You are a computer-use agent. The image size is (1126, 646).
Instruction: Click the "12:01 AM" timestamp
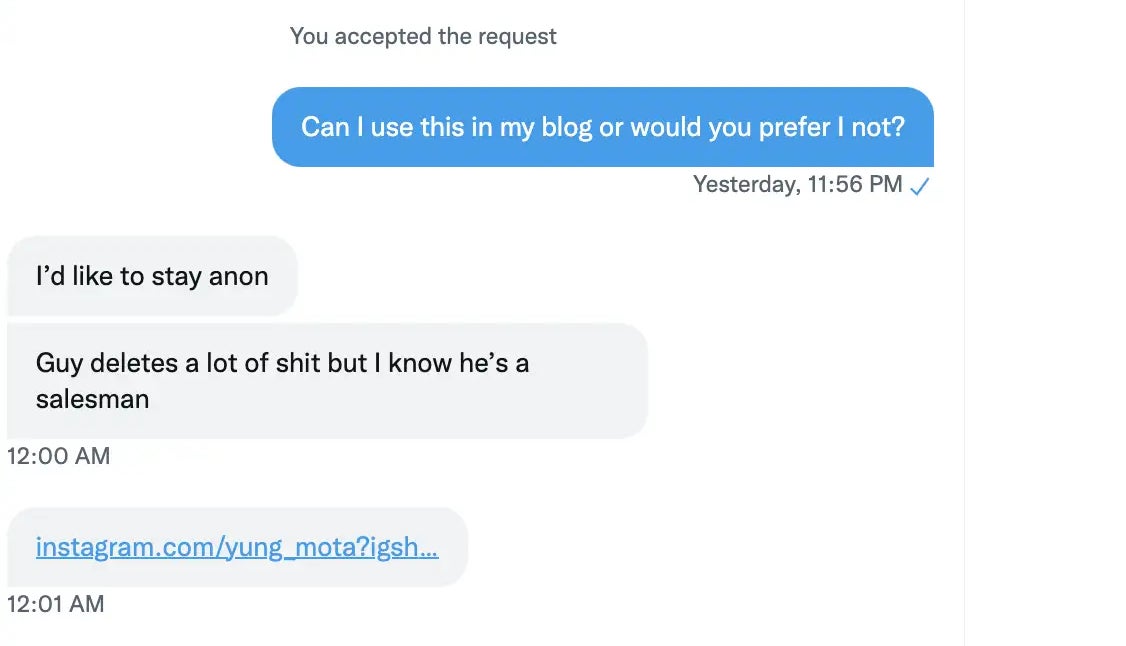coord(55,604)
